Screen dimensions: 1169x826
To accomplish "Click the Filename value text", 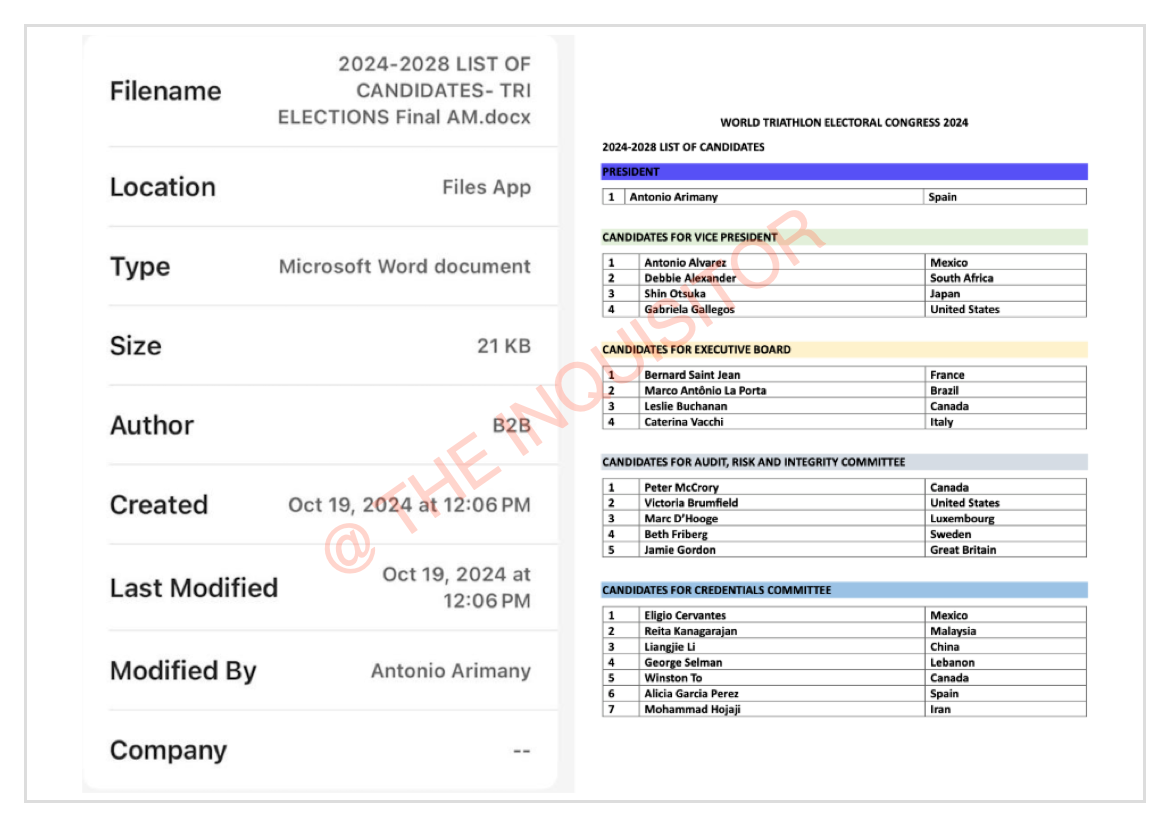I will click(x=404, y=90).
